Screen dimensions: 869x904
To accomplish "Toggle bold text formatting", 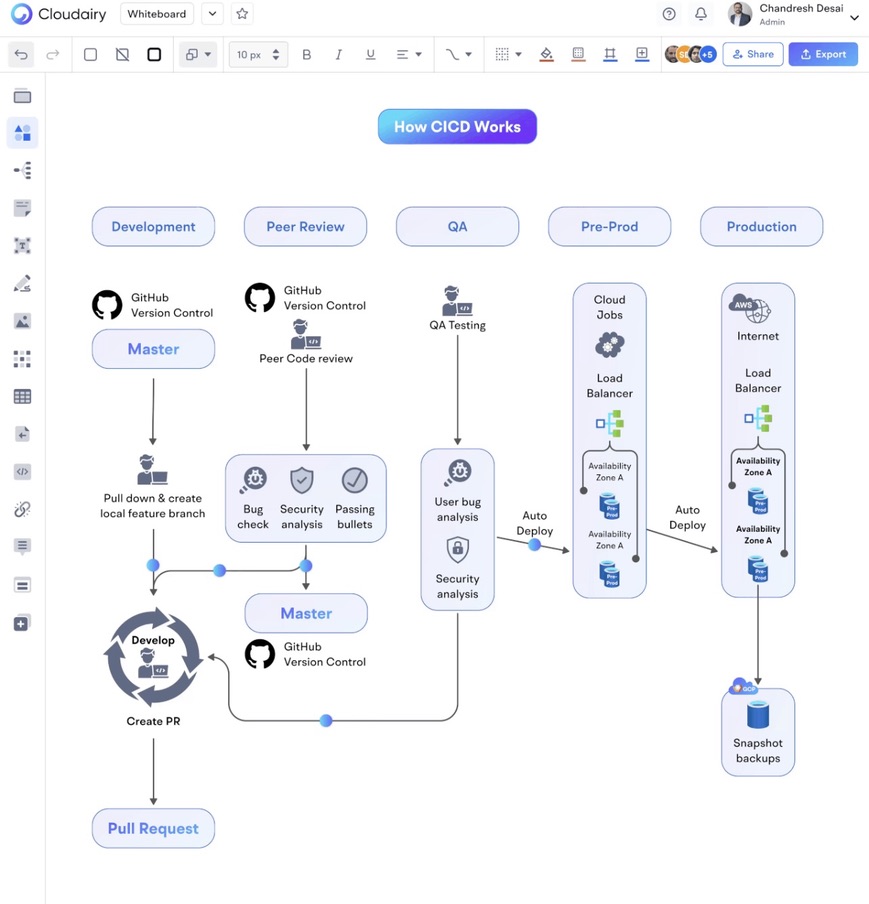I will pos(307,55).
